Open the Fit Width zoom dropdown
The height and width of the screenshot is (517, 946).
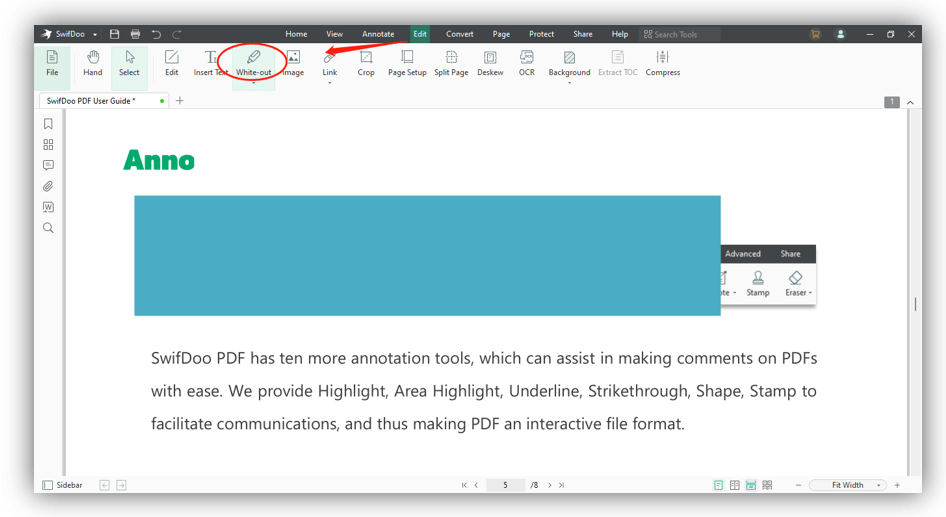(x=848, y=485)
